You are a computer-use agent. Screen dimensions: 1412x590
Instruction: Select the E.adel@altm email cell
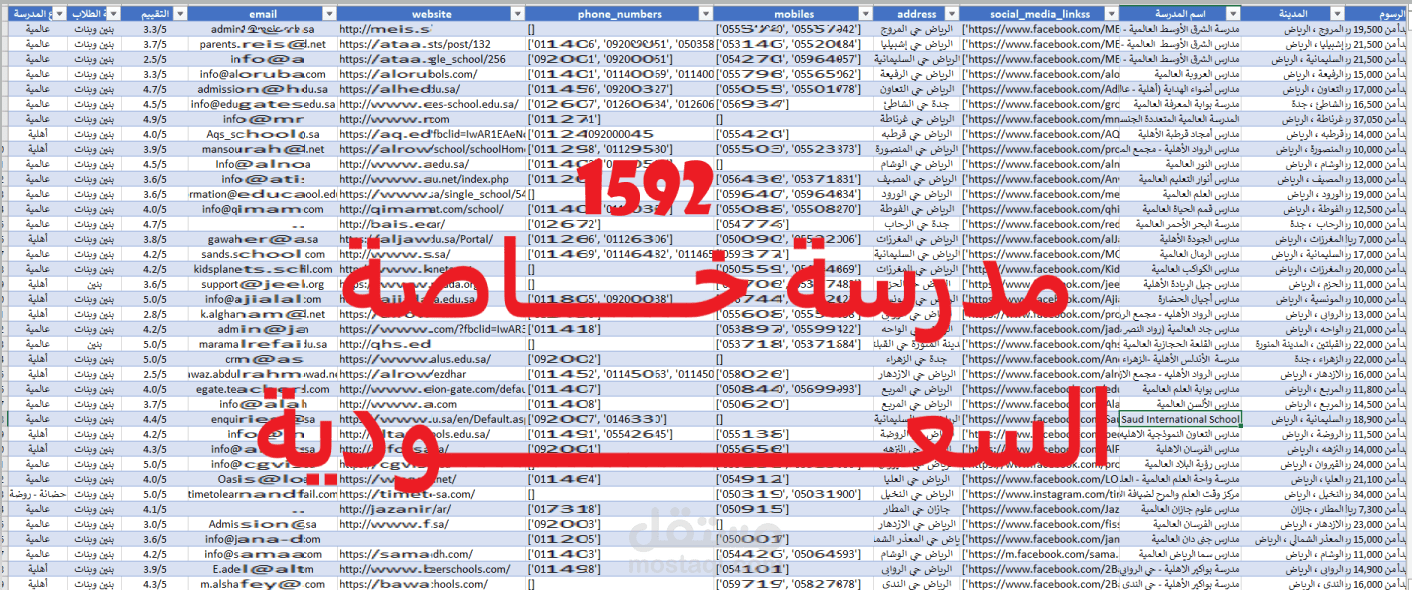point(263,569)
